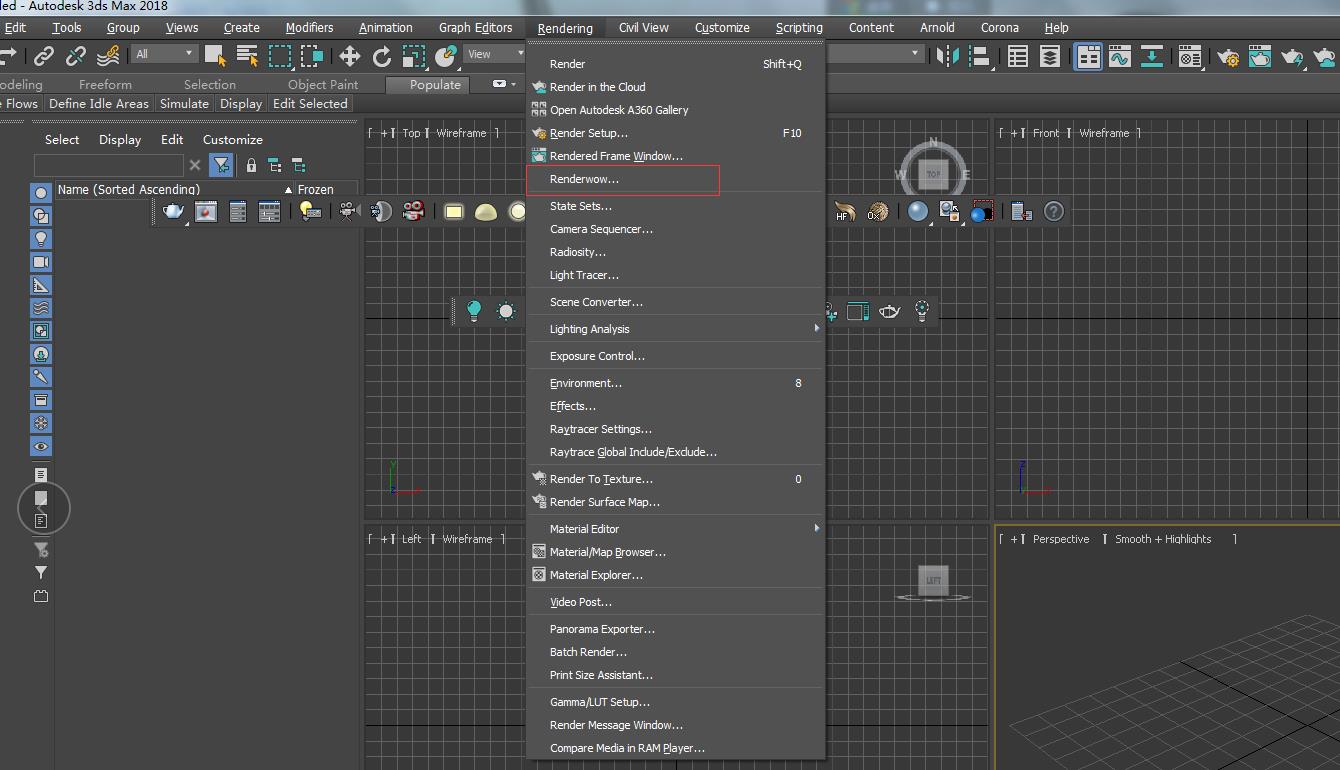This screenshot has width=1340, height=770.
Task: Activate the Select and Scale tool
Action: point(414,56)
